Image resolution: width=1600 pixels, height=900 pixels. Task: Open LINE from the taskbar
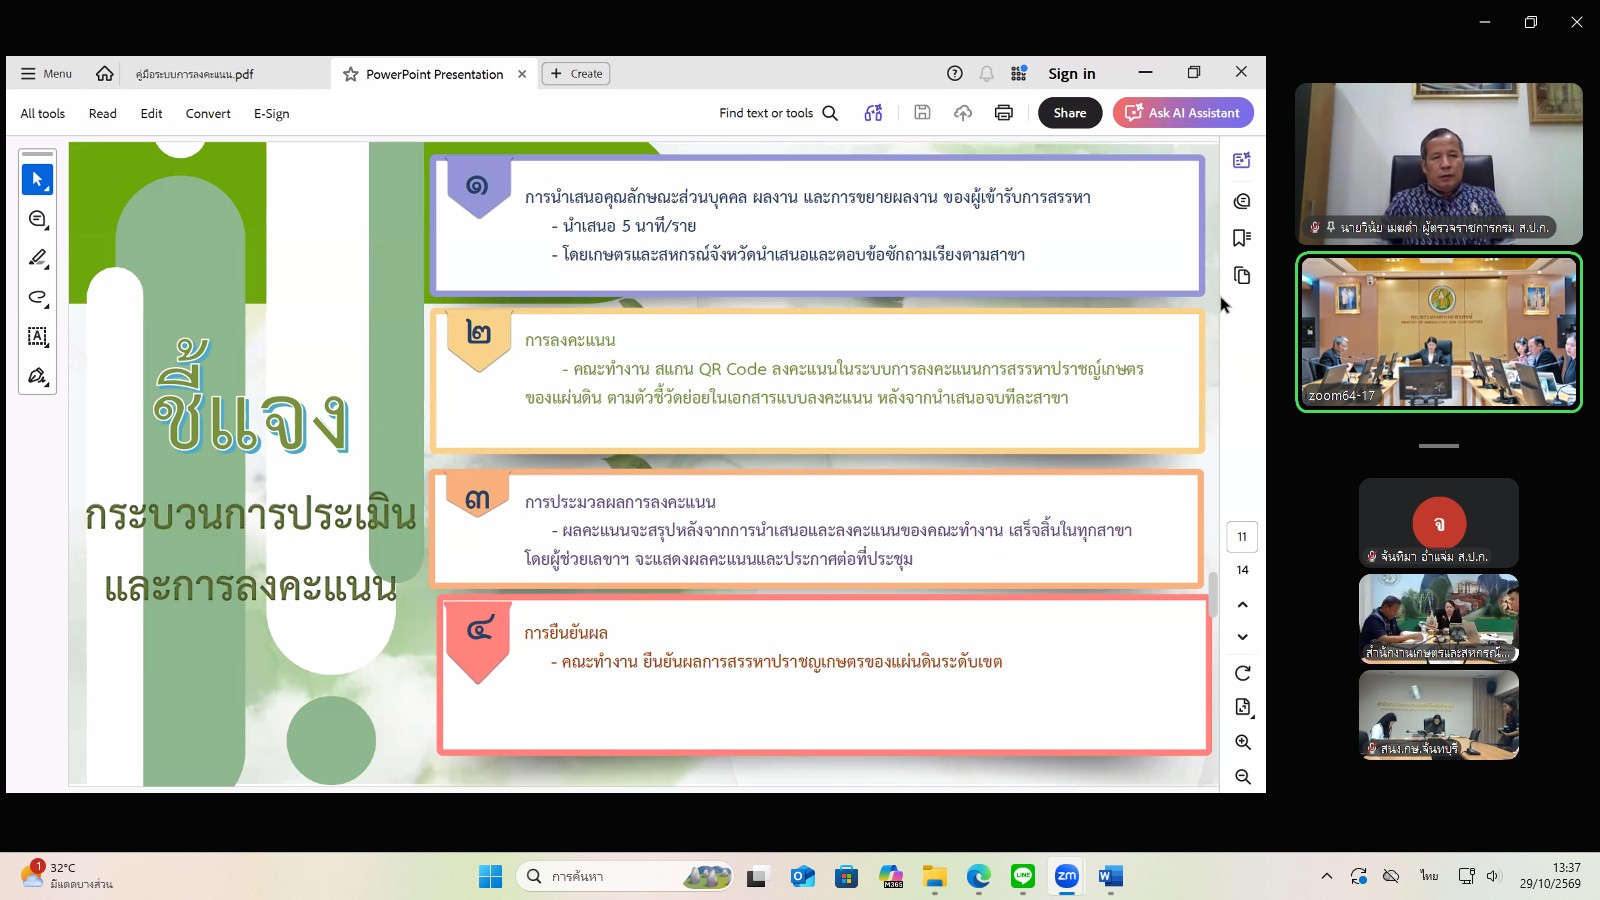click(x=1023, y=877)
